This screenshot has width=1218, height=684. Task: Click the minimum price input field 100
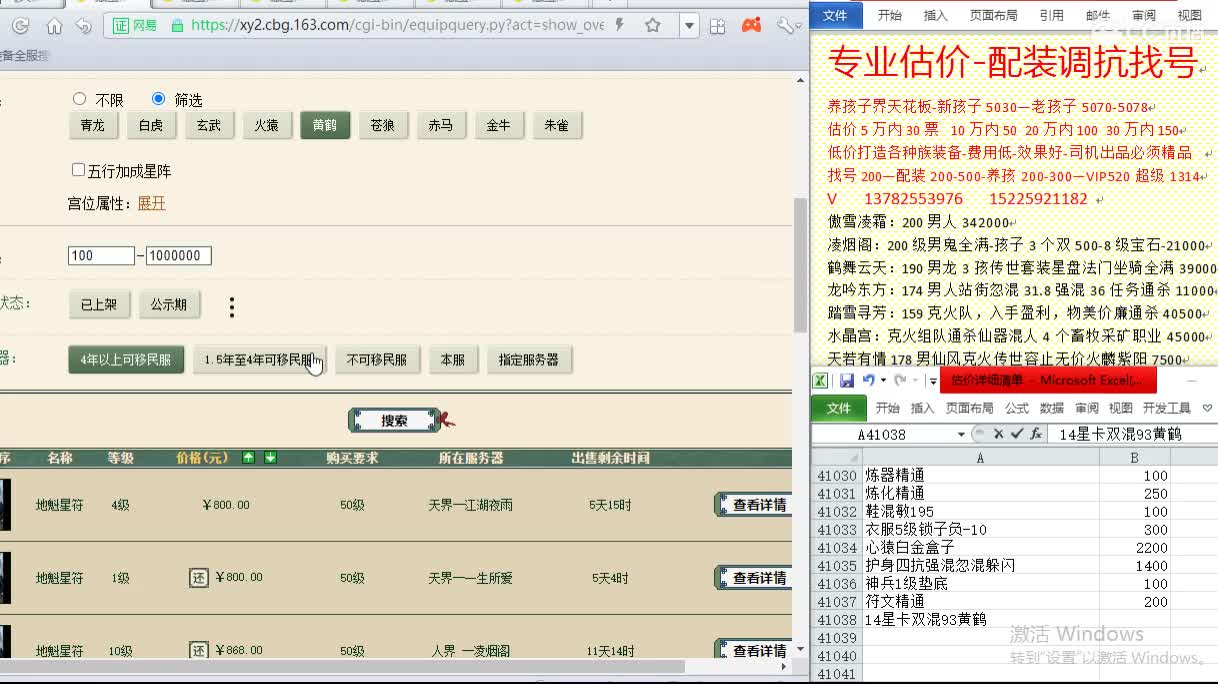point(101,255)
